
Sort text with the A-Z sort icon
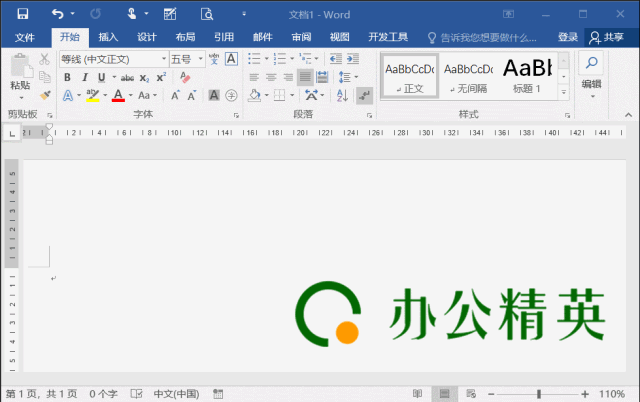pos(342,96)
